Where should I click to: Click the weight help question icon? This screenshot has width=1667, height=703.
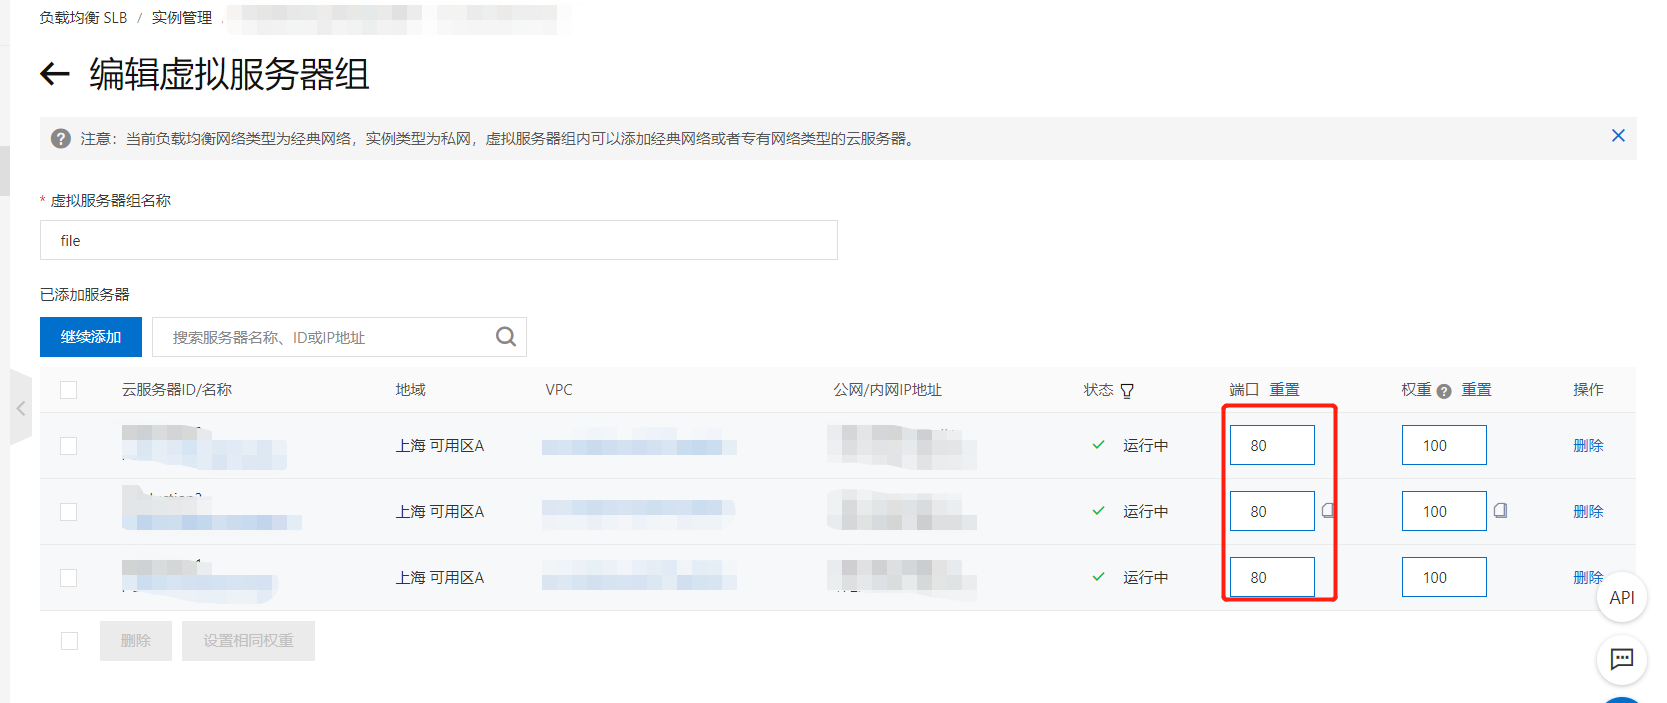tap(1444, 391)
